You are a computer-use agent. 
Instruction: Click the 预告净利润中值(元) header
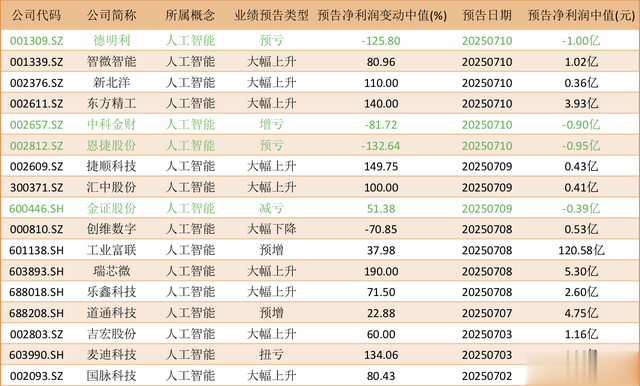(x=581, y=16)
